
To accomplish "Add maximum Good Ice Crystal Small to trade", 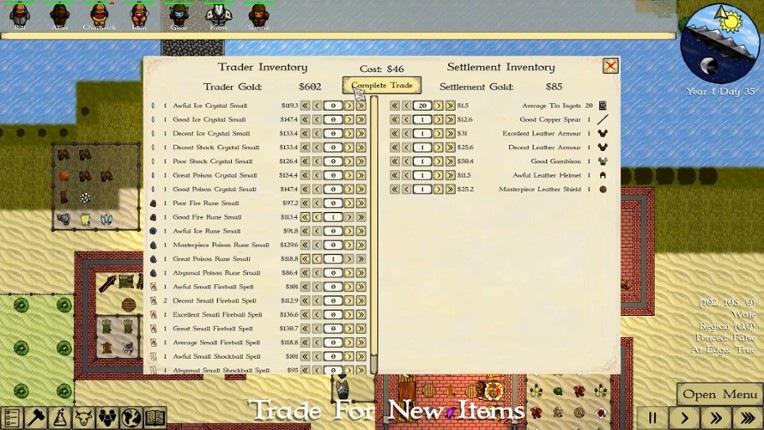I will coord(361,120).
